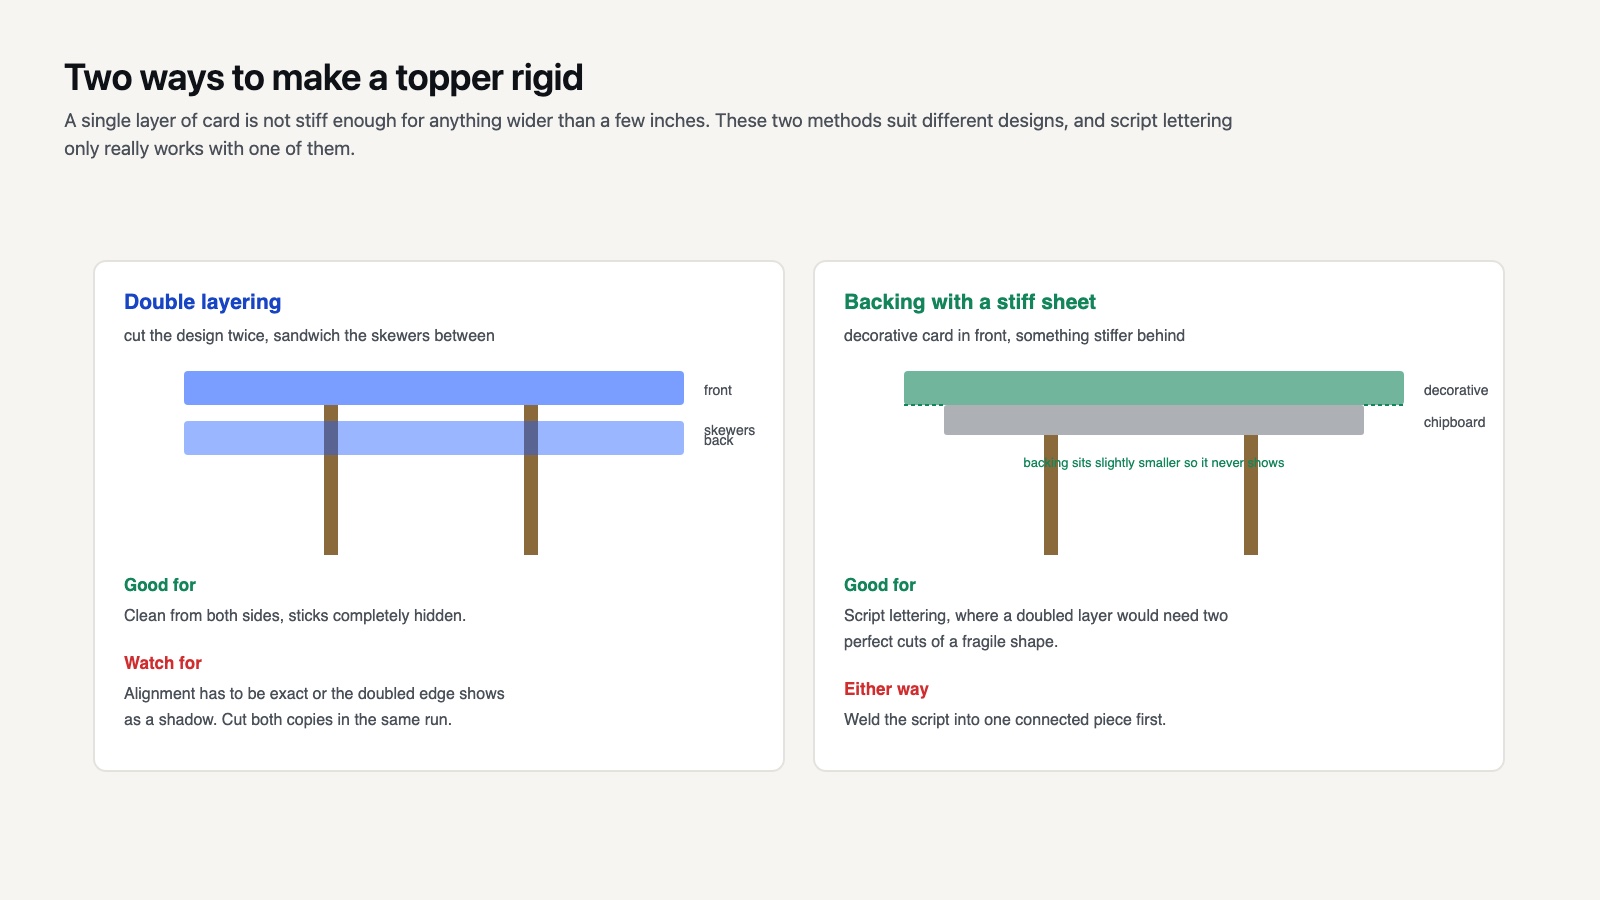Select the 'Backing with a stiff sheet' heading

coord(969,302)
